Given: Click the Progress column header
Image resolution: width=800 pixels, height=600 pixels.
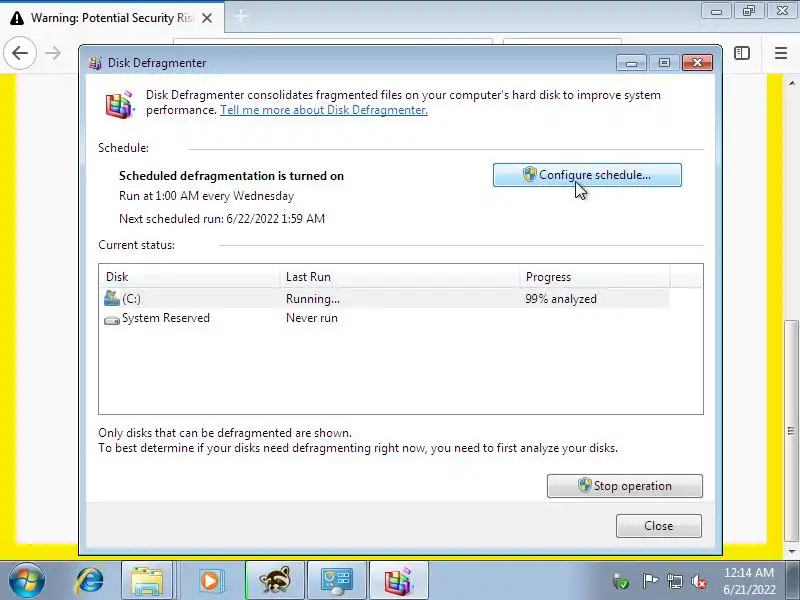Looking at the screenshot, I should click(x=594, y=277).
